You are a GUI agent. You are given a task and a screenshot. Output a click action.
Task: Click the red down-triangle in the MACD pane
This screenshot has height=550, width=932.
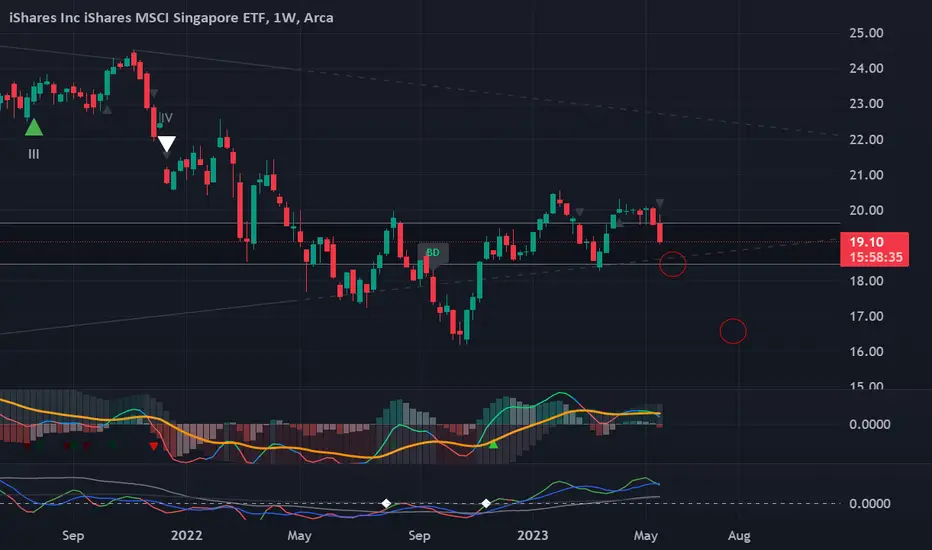[x=154, y=446]
